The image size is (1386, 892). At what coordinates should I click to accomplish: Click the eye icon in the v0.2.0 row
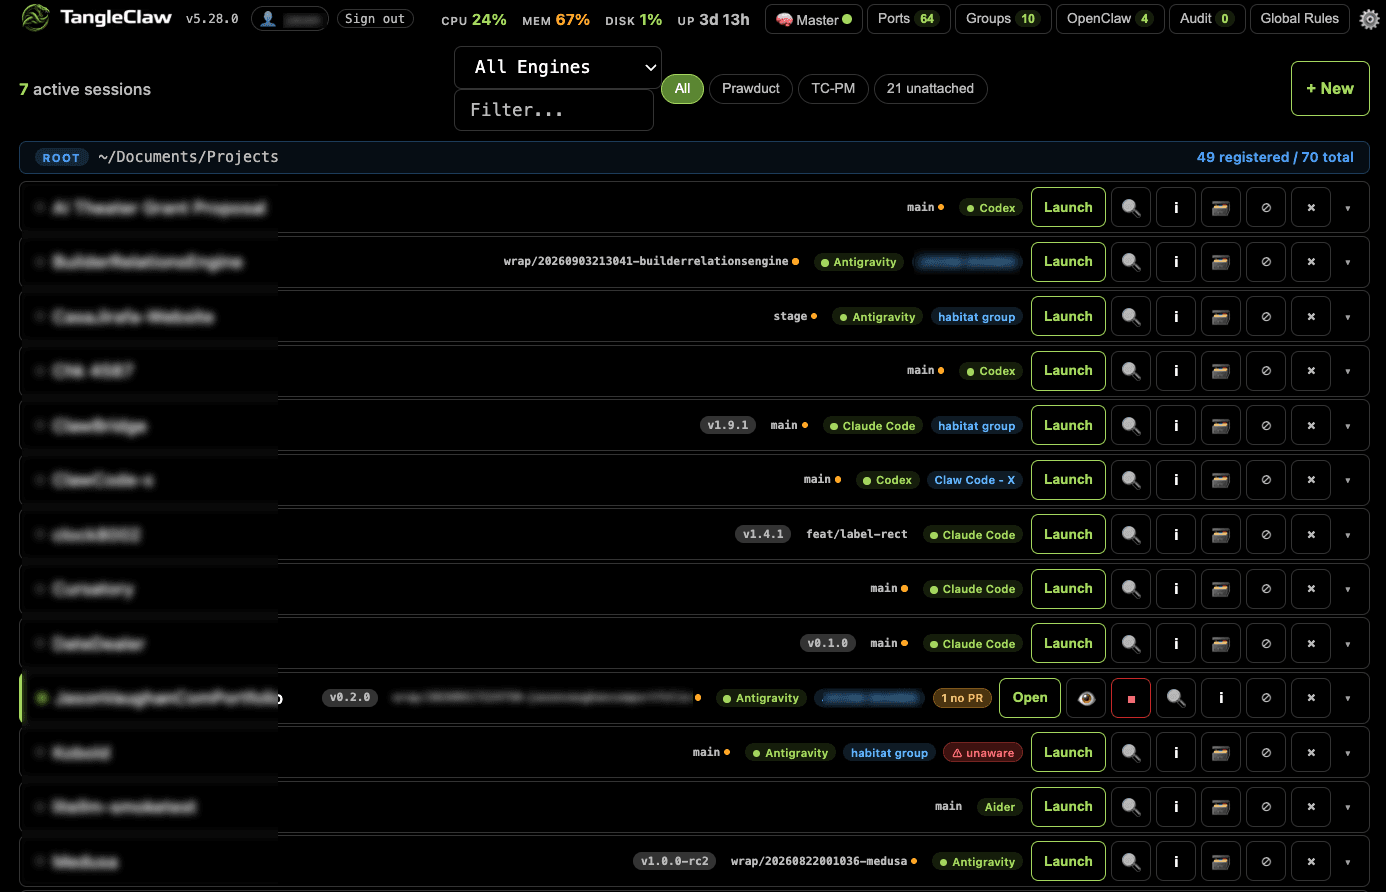(1086, 698)
